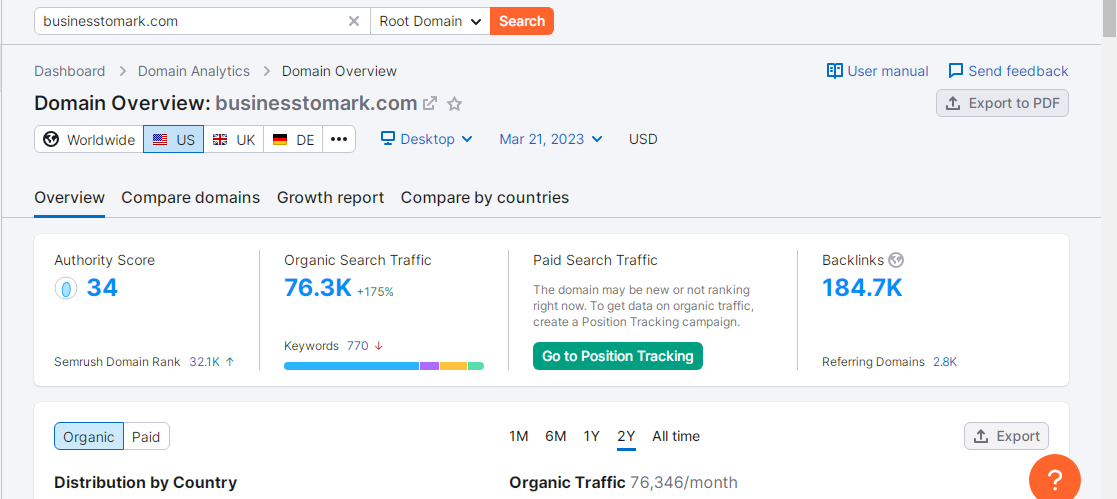Image resolution: width=1117 pixels, height=499 pixels.
Task: Open the Overview tab
Action: click(70, 197)
